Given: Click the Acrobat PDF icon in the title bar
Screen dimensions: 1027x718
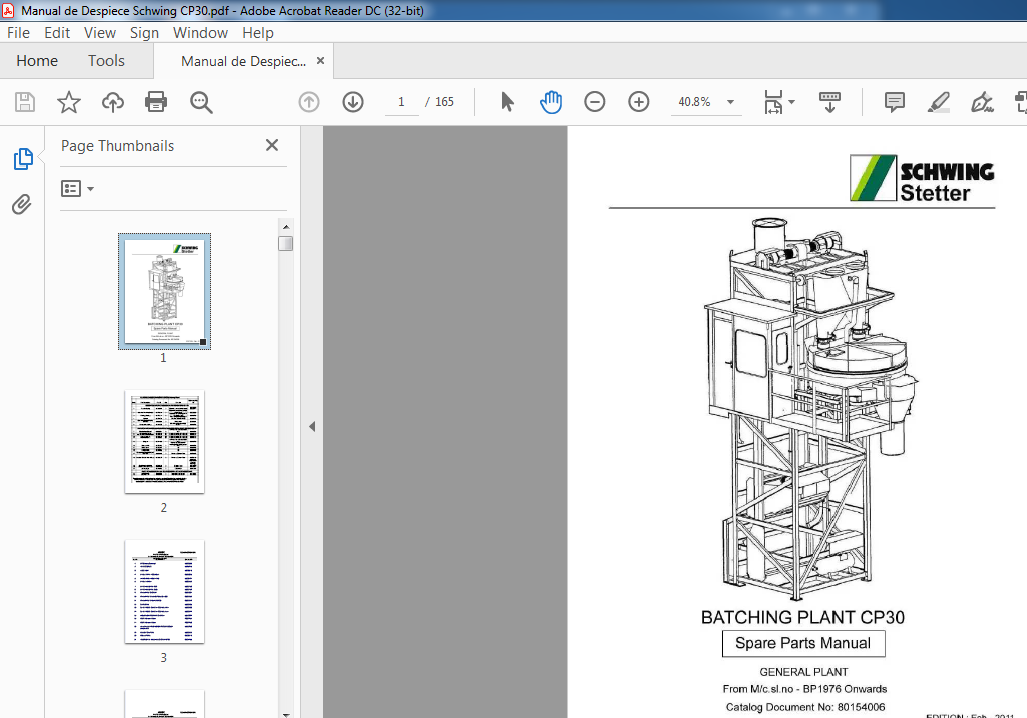Looking at the screenshot, I should pos(9,10).
